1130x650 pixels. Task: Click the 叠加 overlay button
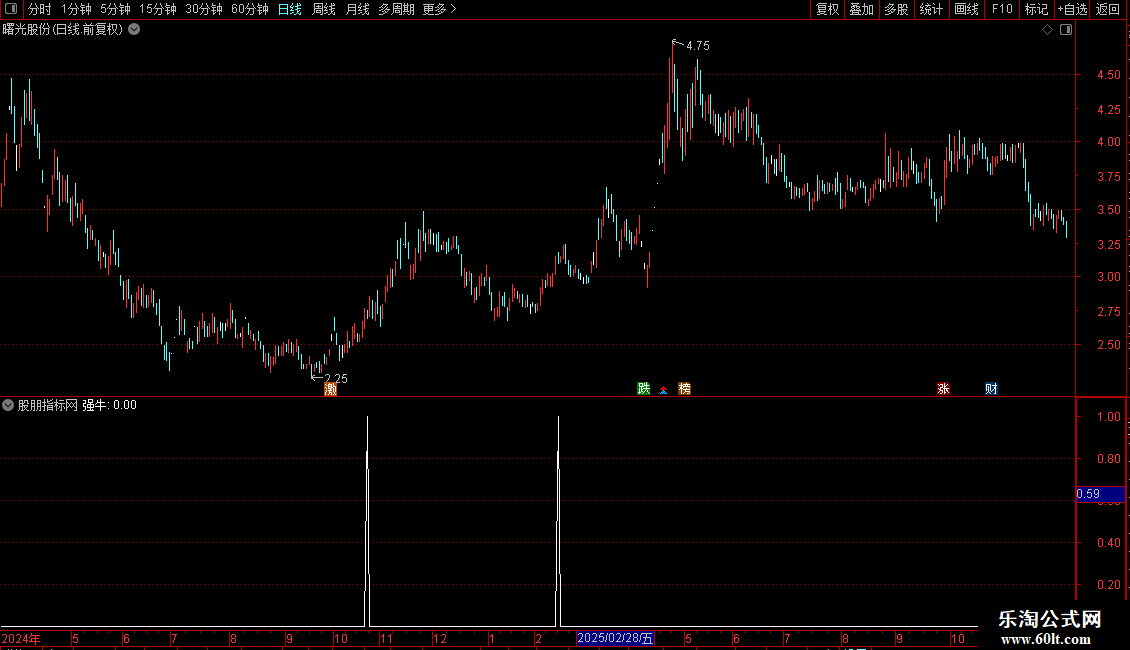pyautogui.click(x=862, y=9)
